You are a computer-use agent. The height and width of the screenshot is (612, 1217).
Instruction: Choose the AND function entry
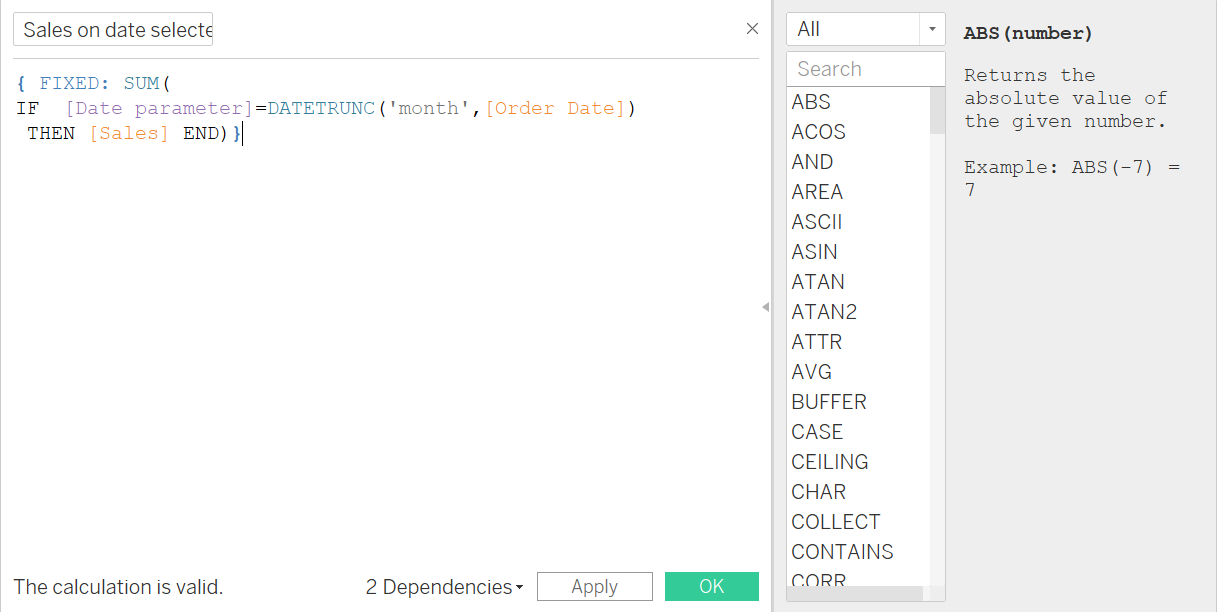coord(812,162)
